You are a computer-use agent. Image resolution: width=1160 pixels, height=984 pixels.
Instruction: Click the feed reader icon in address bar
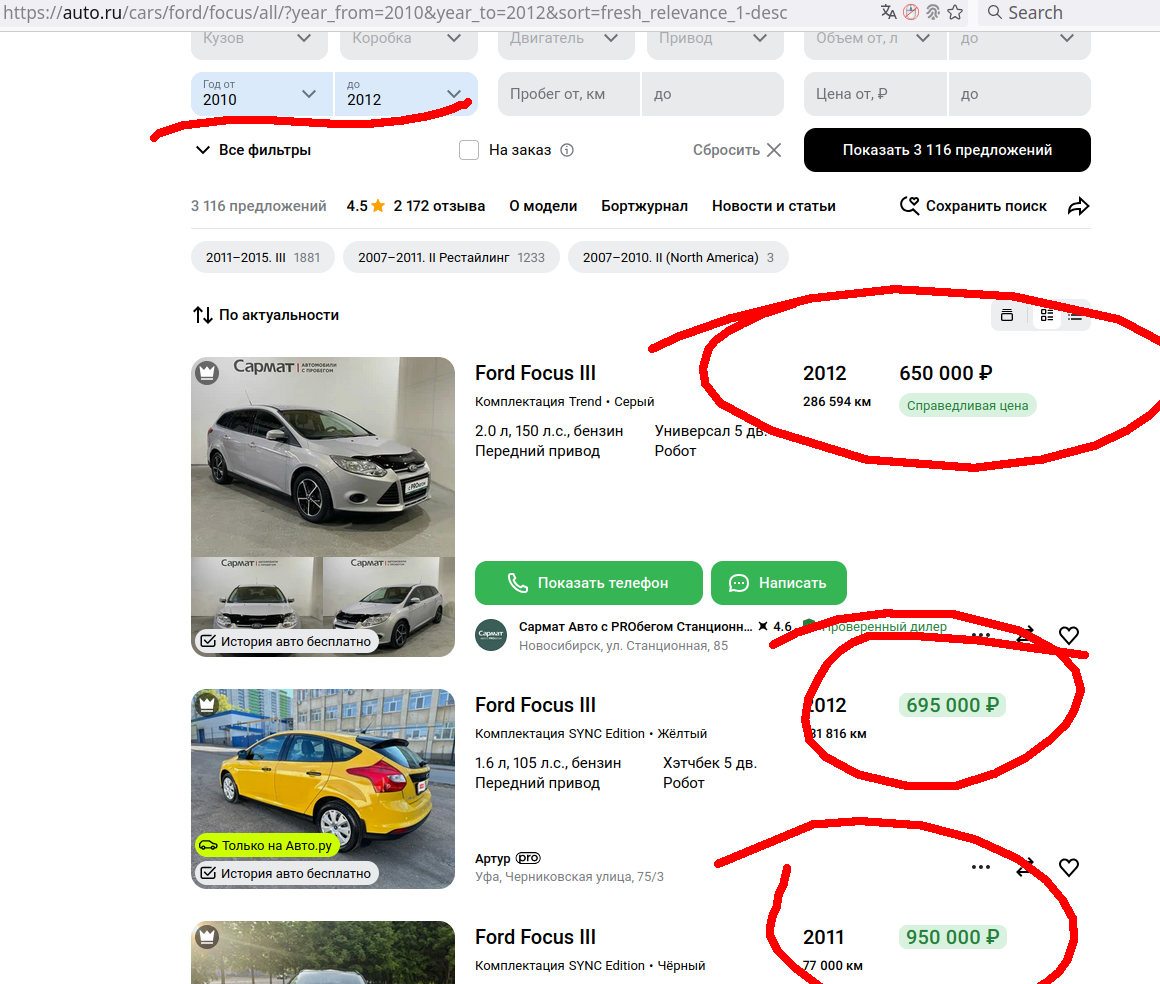[x=933, y=12]
